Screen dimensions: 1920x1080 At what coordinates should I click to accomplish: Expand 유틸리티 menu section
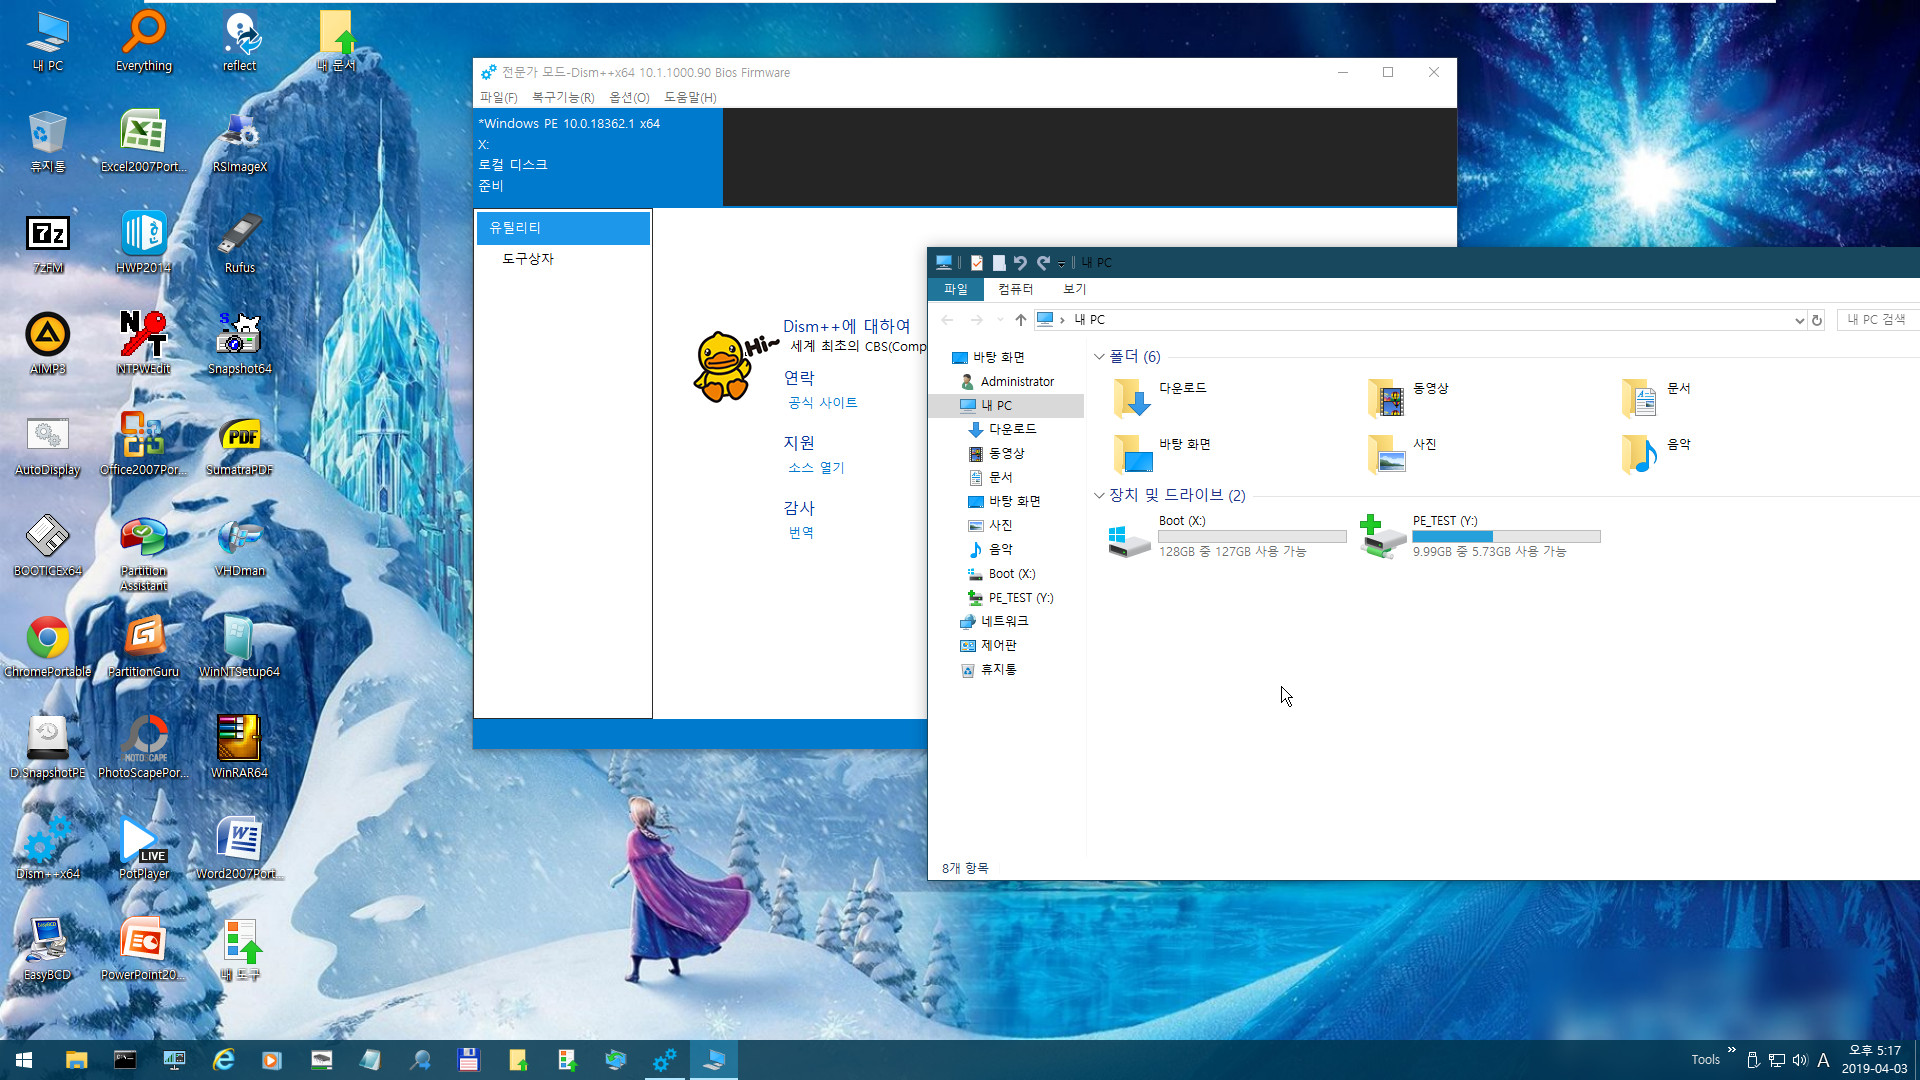563,227
